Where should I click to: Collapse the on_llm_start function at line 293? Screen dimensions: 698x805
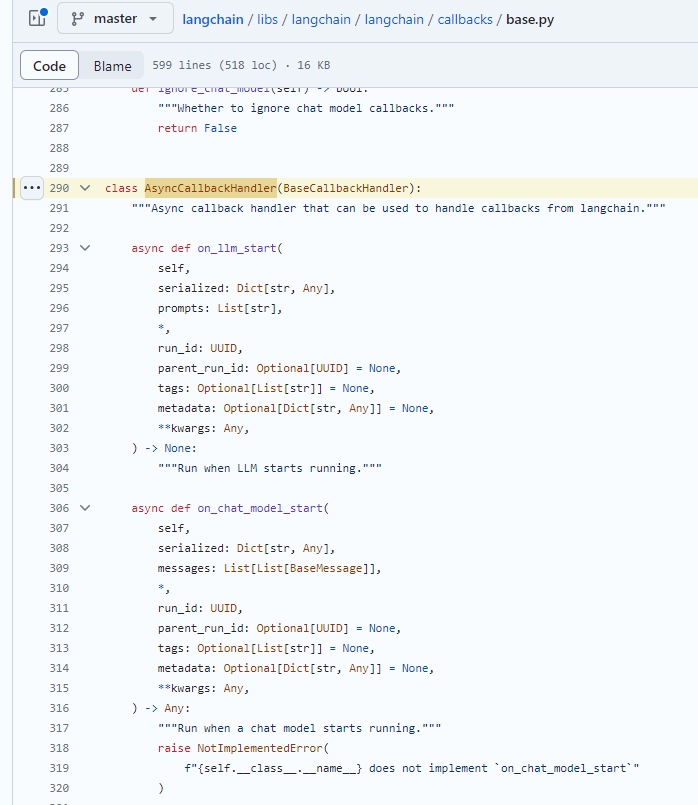85,248
